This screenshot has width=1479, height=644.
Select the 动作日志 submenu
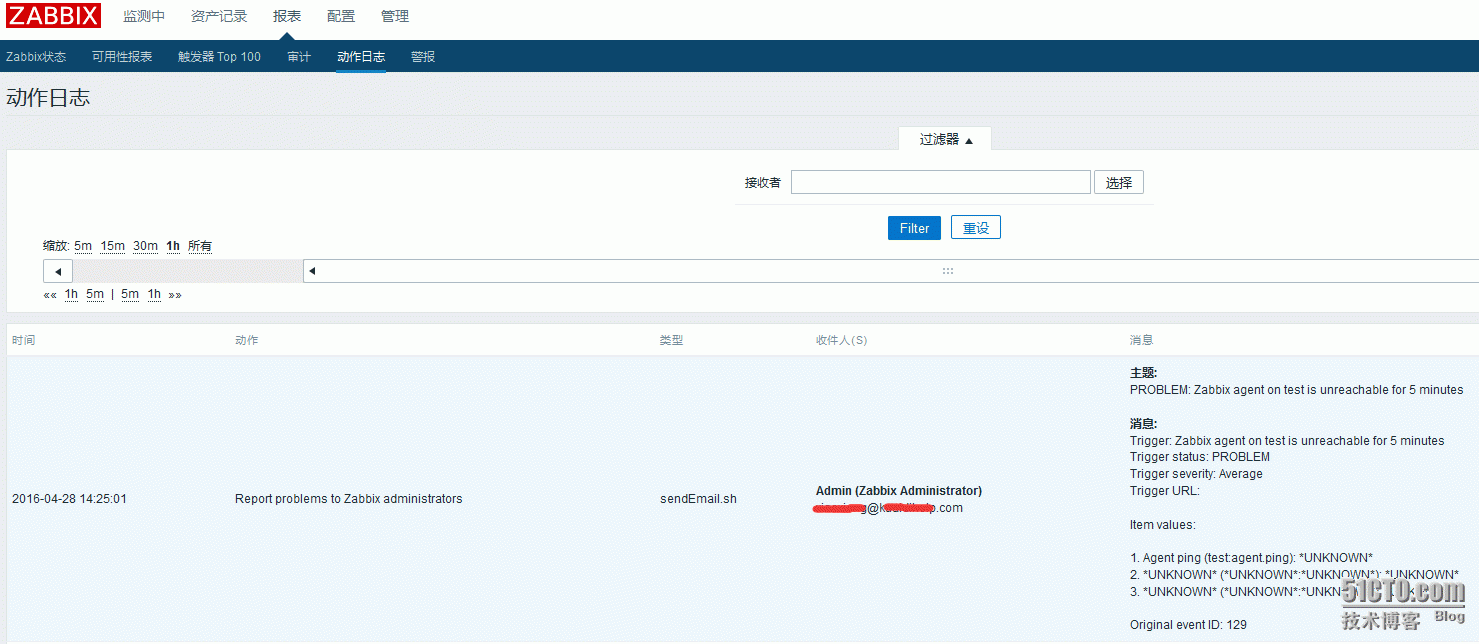tap(361, 57)
